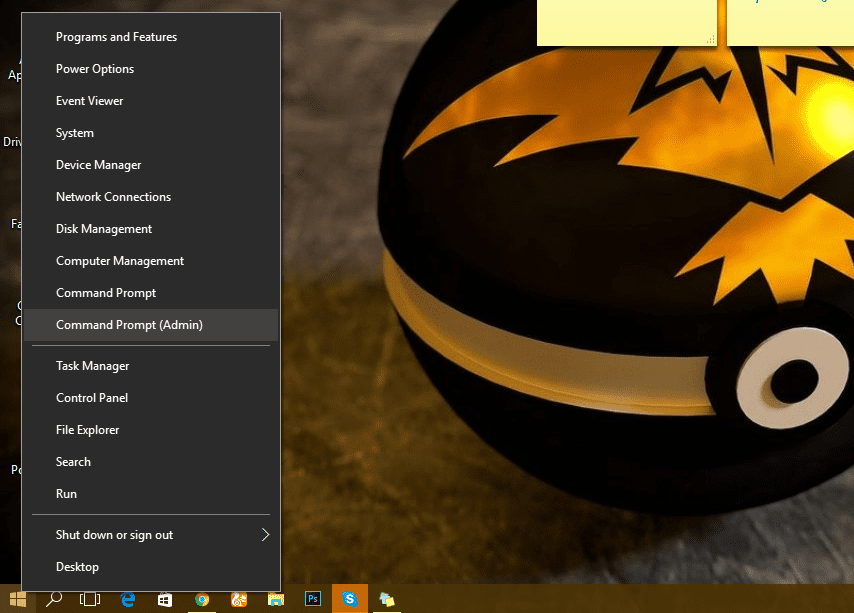Screen dimensions: 854x613
Task: Open the orange UC Browser taskbar icon
Action: click(239, 599)
